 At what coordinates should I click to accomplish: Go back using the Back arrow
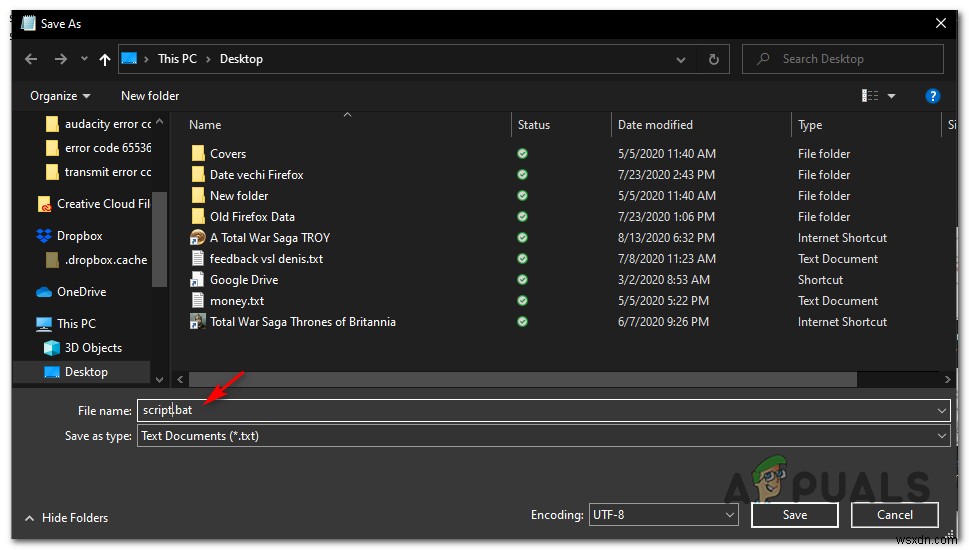tap(31, 59)
